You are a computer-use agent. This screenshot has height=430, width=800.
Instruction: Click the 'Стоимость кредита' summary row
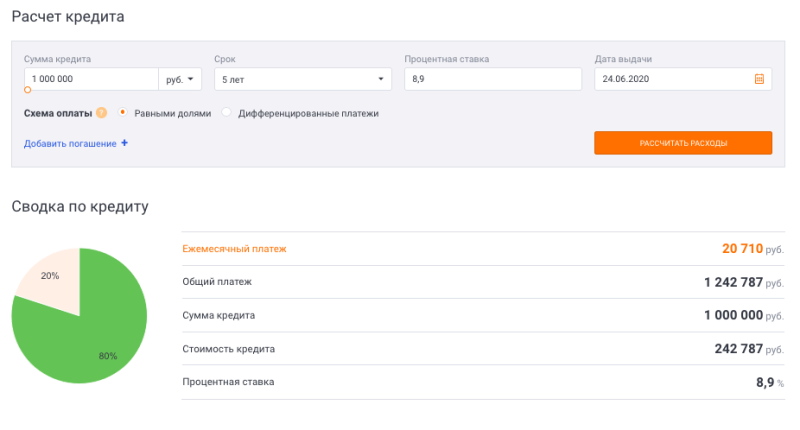(483, 349)
